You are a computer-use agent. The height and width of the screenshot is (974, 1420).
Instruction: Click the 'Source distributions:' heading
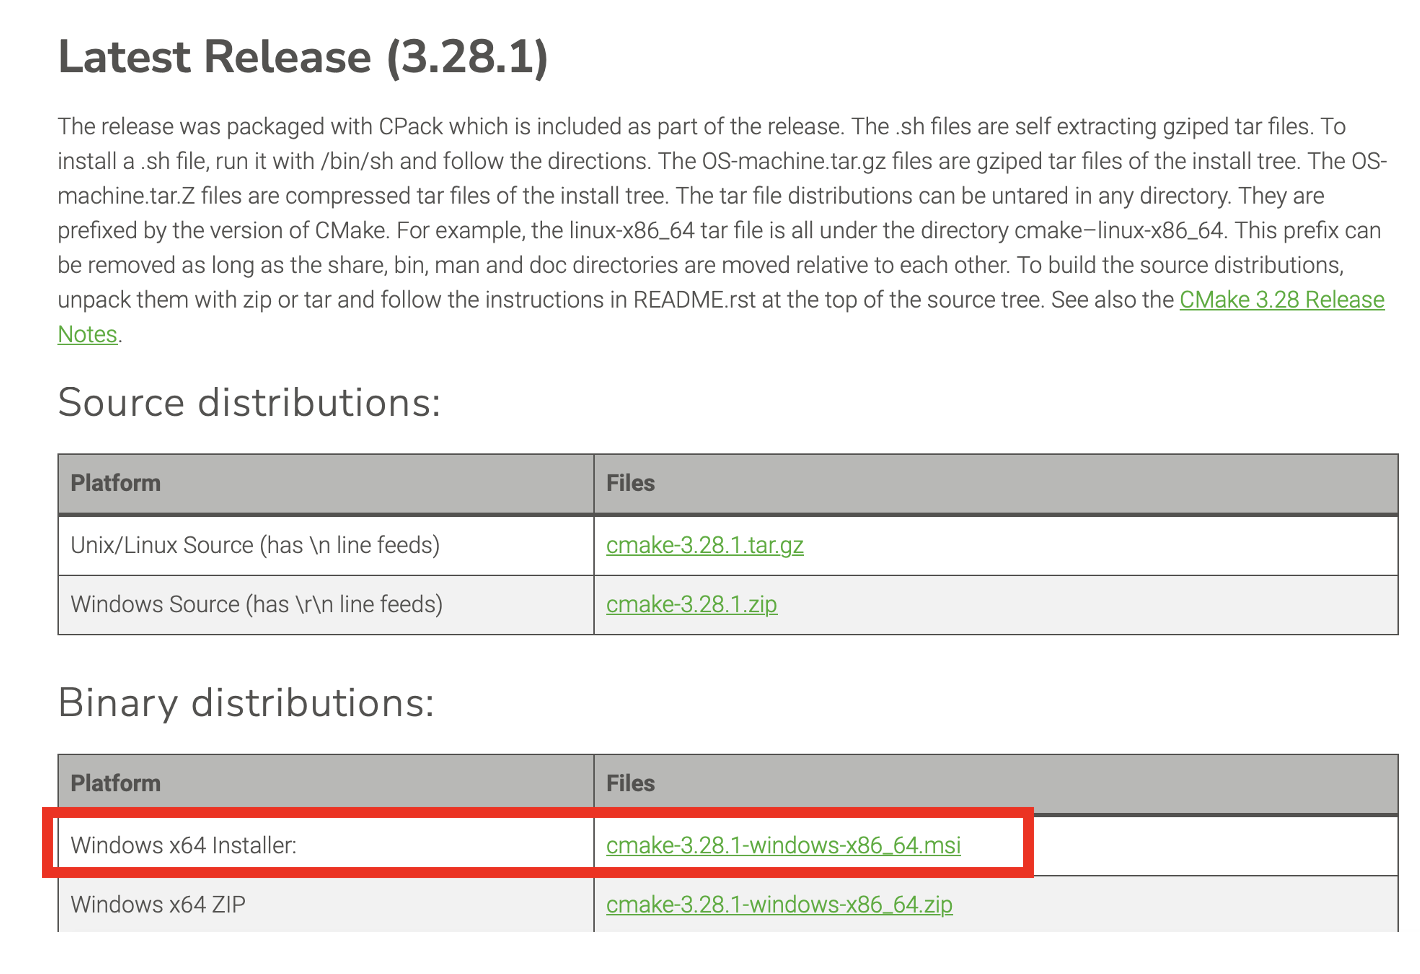249,403
